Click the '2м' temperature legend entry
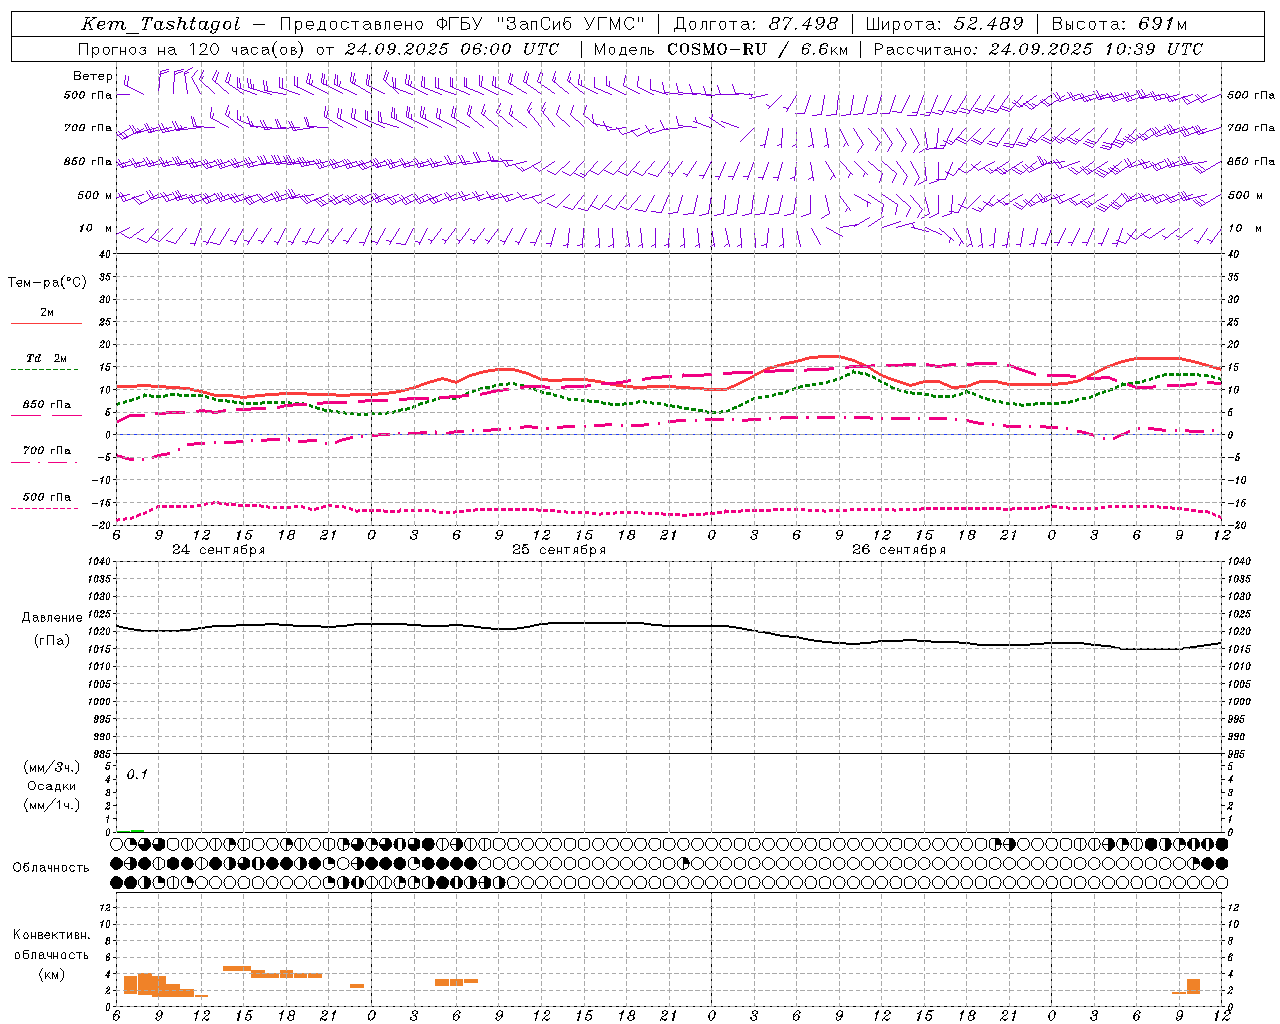 coord(47,313)
